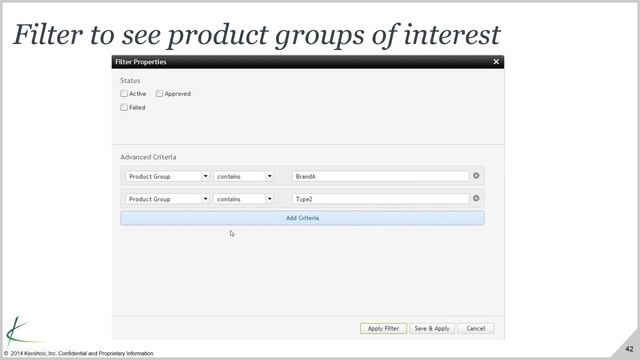Image resolution: width=640 pixels, height=360 pixels.
Task: Click Save & Apply button
Action: tap(432, 328)
